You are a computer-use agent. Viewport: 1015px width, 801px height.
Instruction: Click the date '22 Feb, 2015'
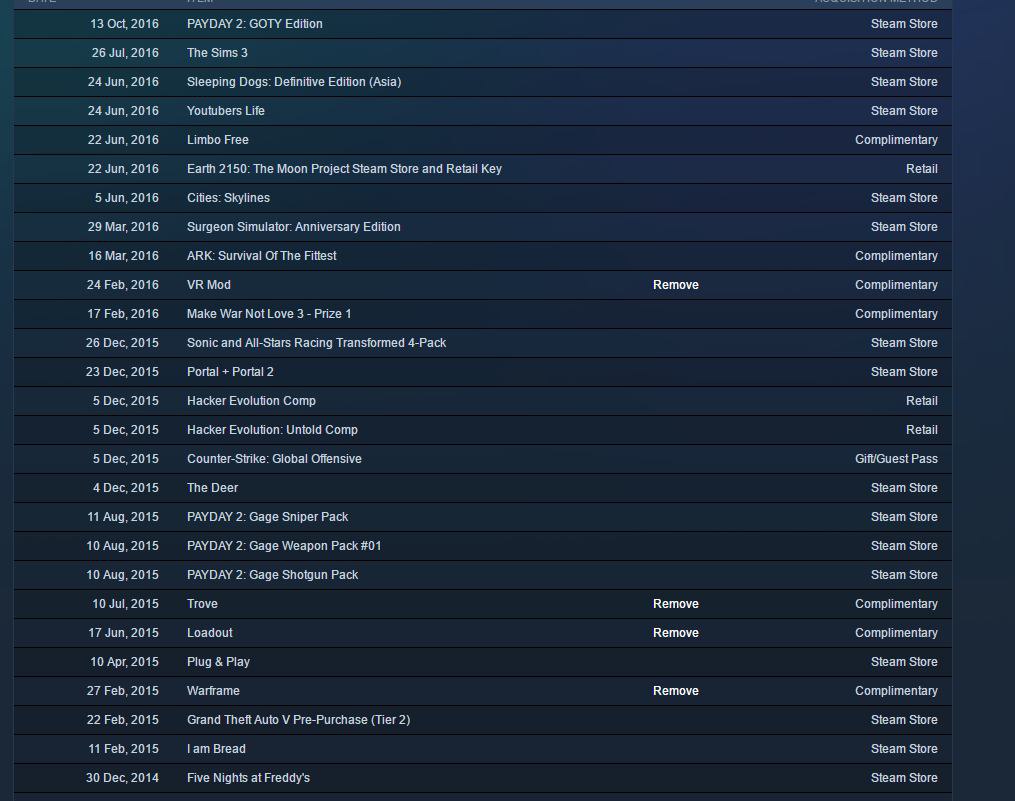tap(122, 720)
